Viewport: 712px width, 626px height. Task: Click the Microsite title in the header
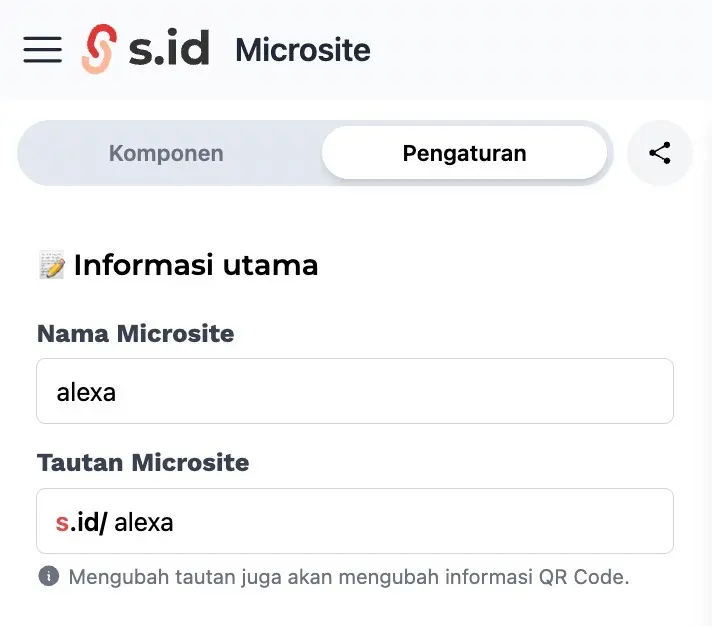pyautogui.click(x=303, y=49)
